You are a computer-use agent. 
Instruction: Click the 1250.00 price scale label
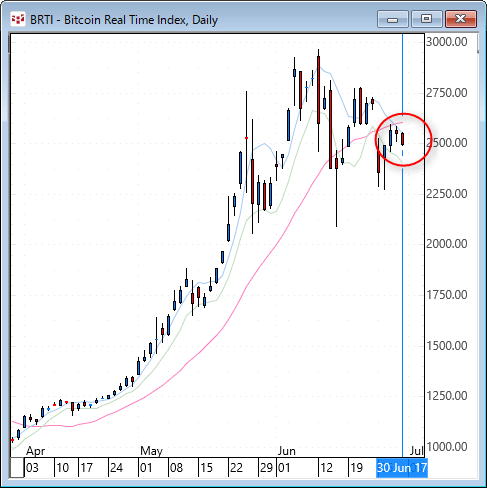[447, 396]
